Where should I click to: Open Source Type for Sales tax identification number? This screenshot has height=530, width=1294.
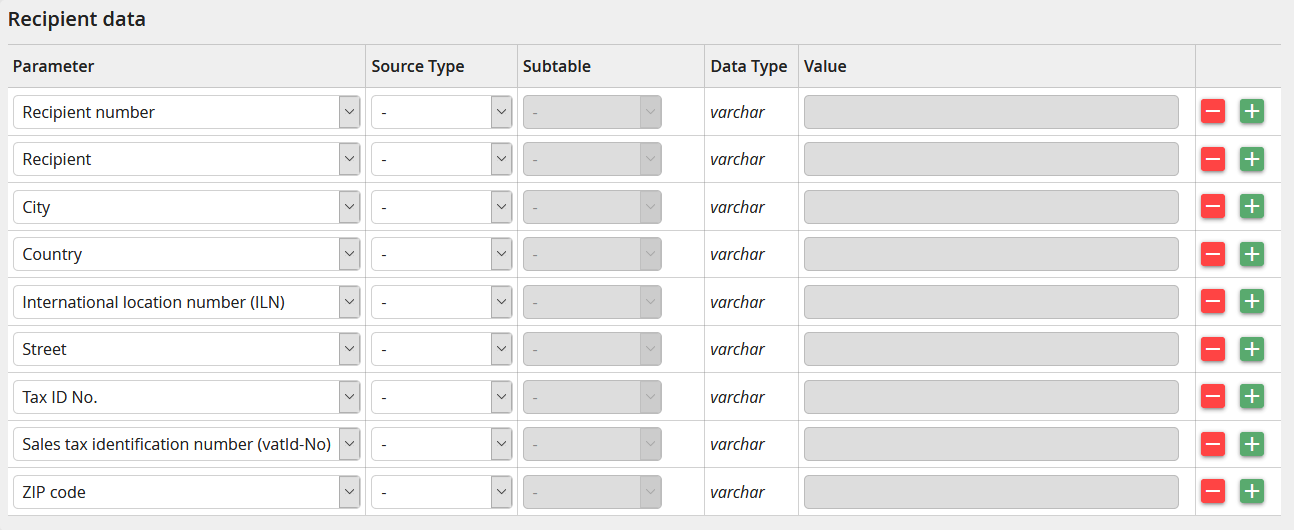tap(441, 444)
